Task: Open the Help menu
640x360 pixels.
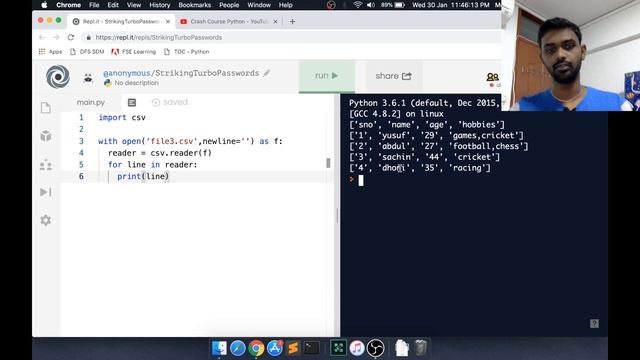Action: tap(286, 5)
